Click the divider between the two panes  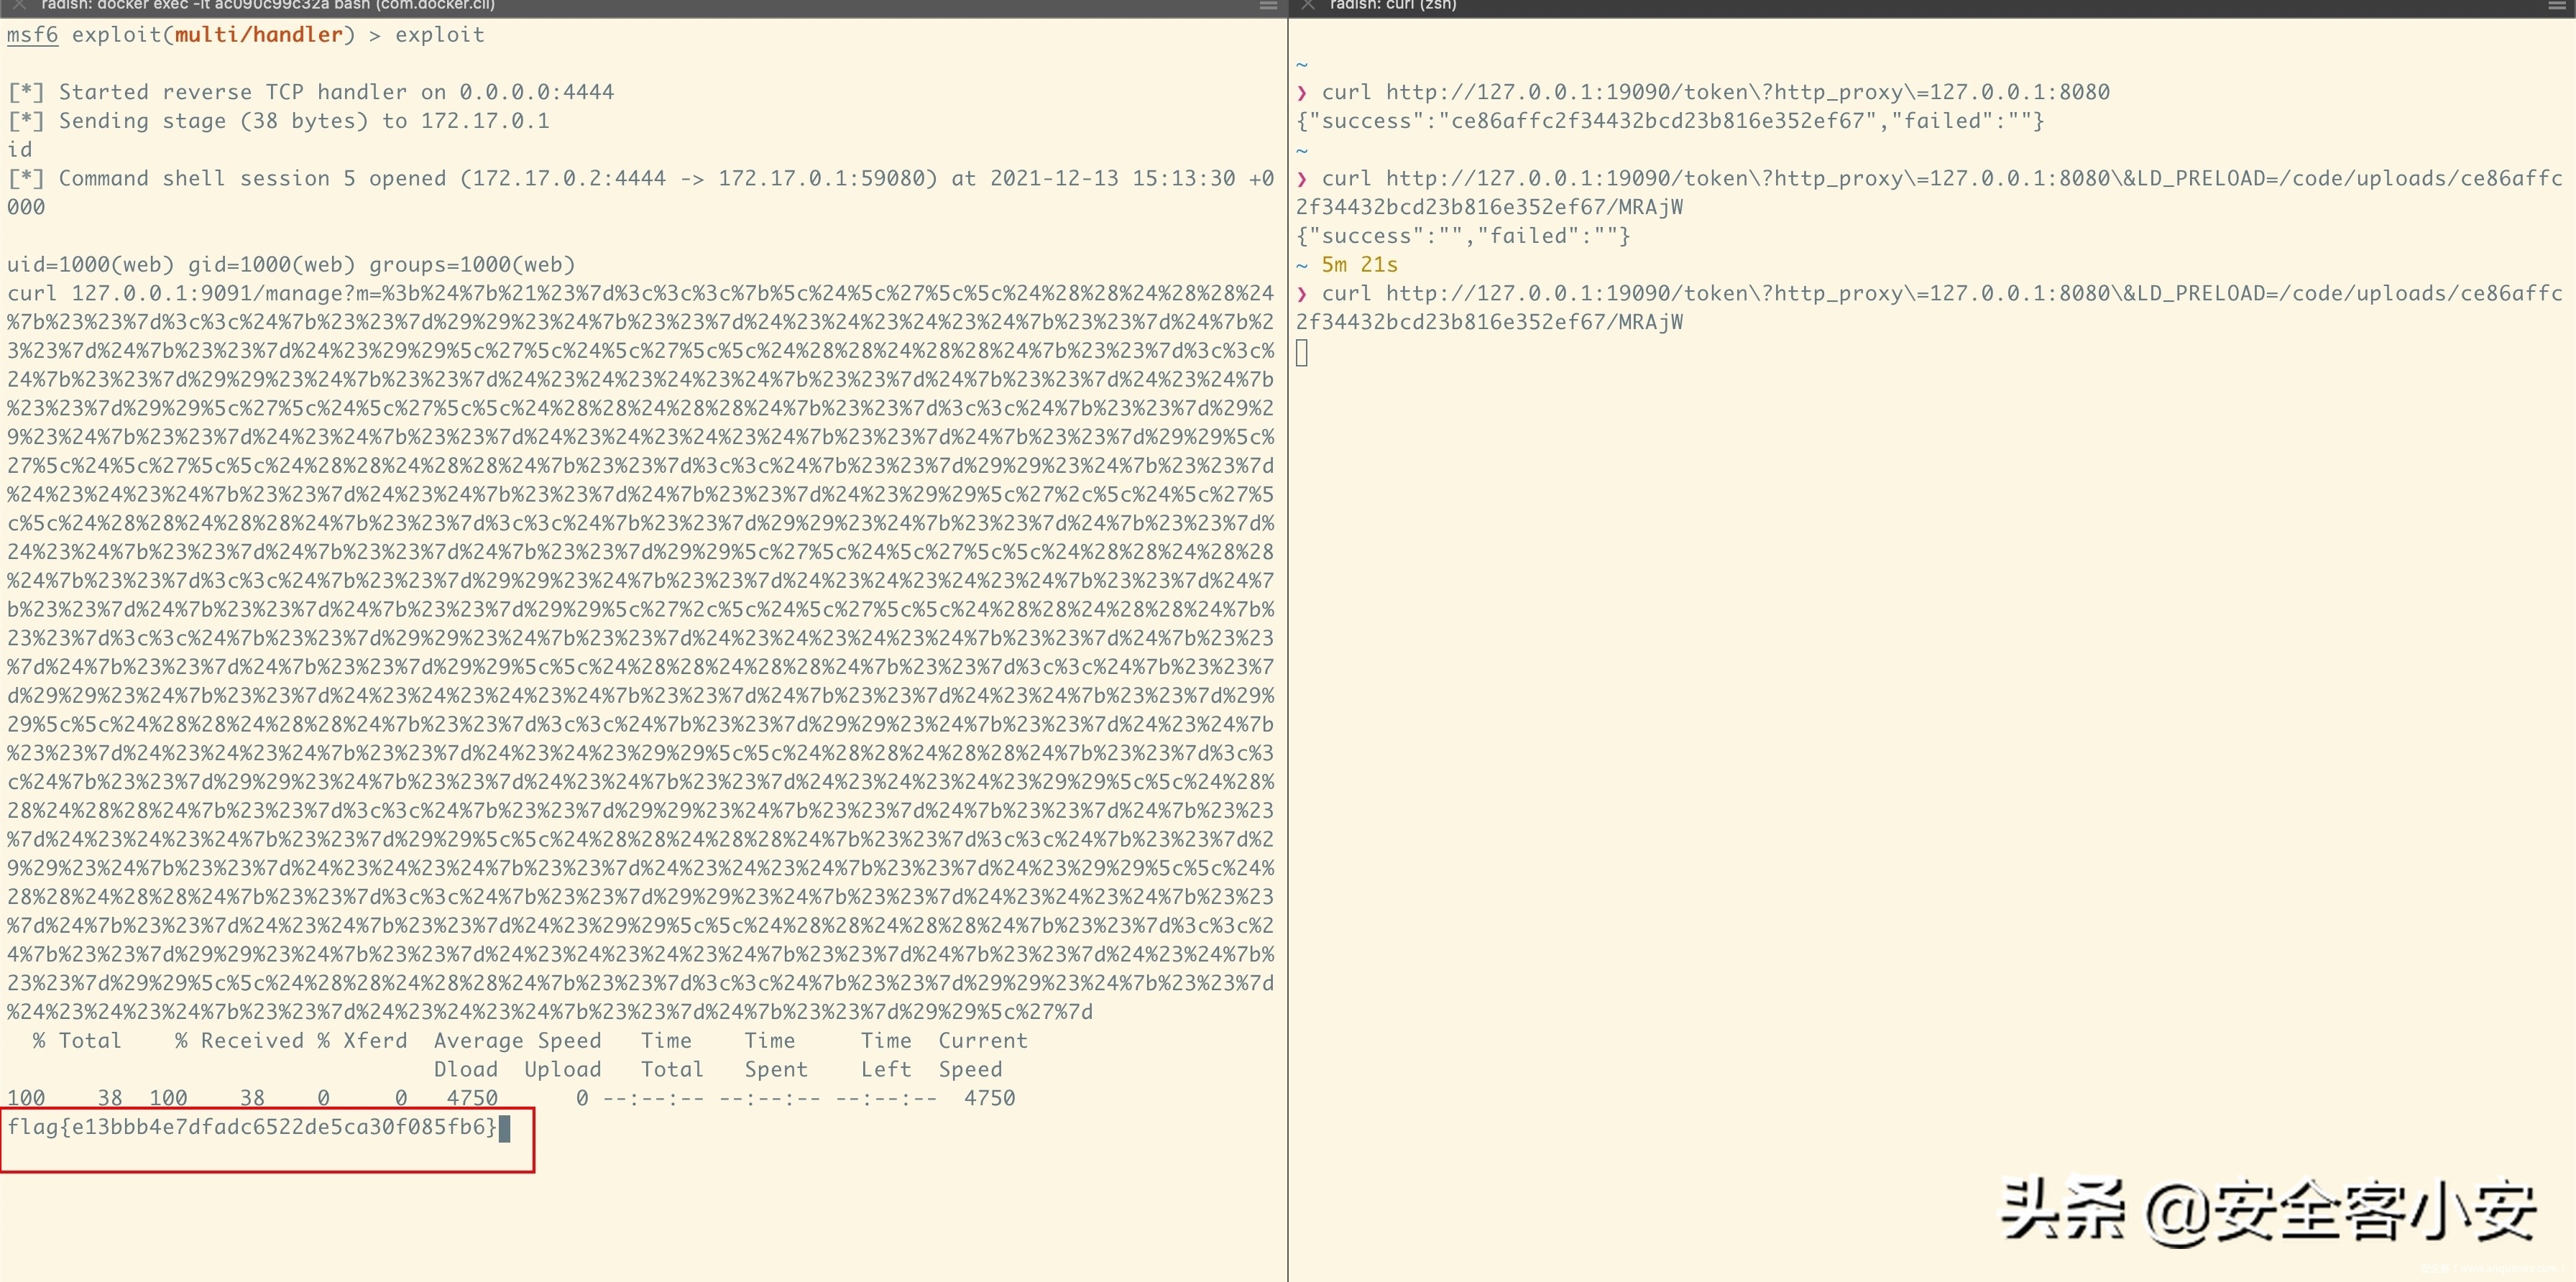[1288, 640]
